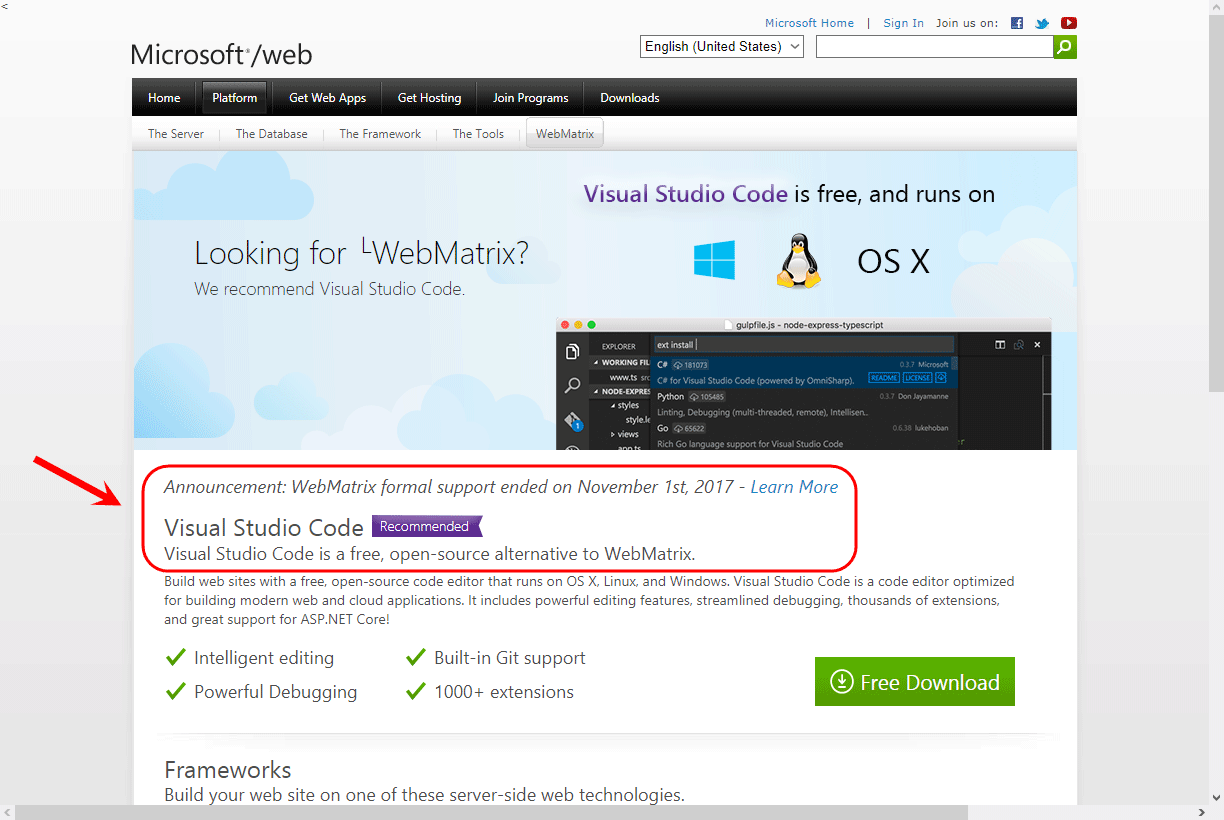Click the VS Code Explorer files icon
Viewport: 1224px width, 820px height.
tap(573, 352)
